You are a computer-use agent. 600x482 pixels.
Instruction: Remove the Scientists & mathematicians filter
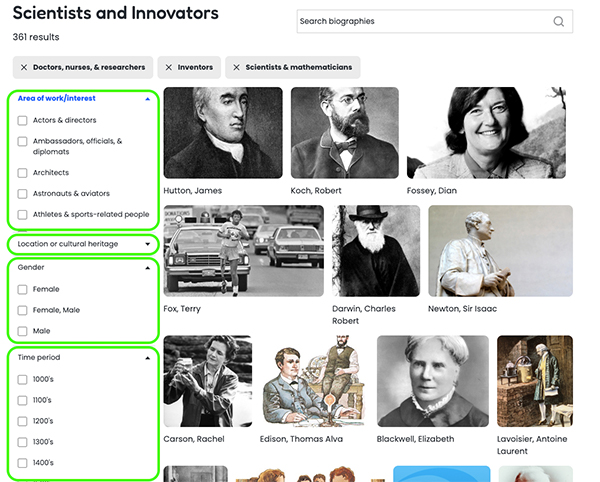point(236,67)
